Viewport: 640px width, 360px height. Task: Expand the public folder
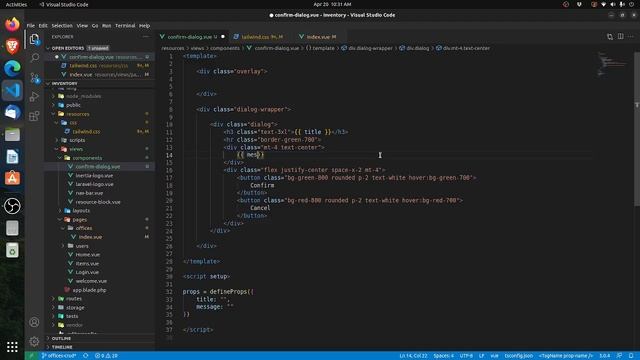(x=73, y=105)
